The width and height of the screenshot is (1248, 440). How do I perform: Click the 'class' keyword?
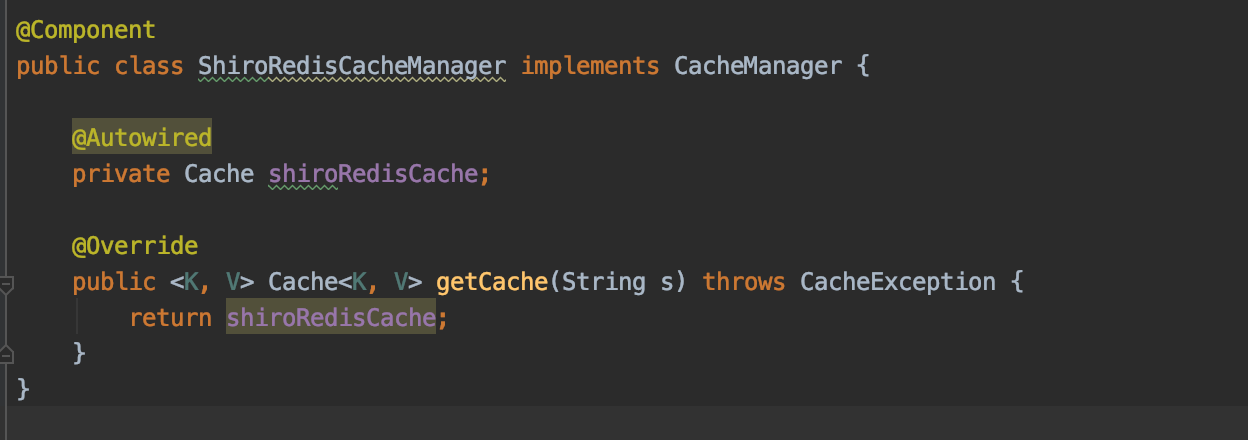pos(148,66)
